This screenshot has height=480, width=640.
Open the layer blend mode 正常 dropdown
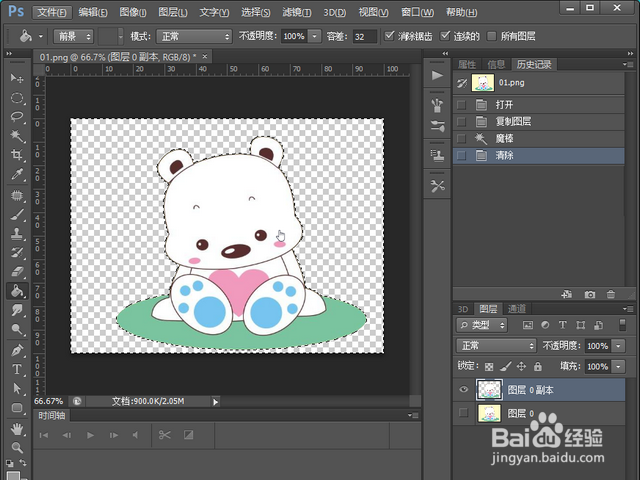point(496,346)
